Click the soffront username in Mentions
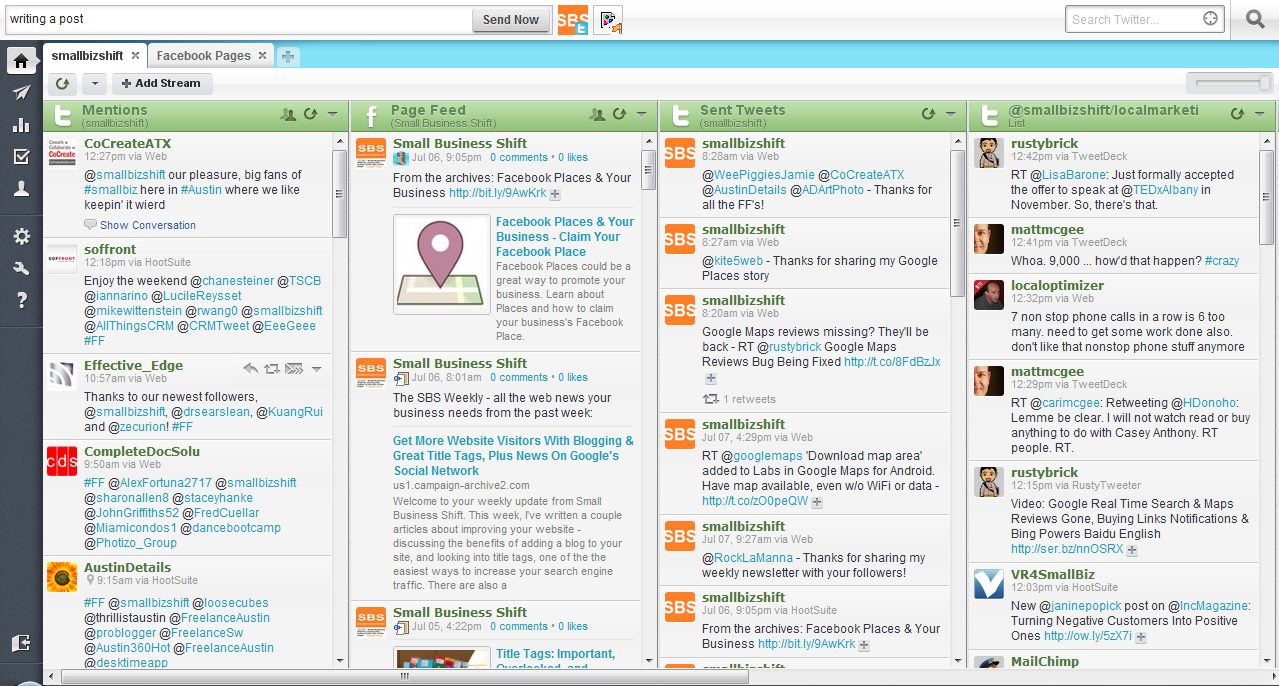 point(110,249)
